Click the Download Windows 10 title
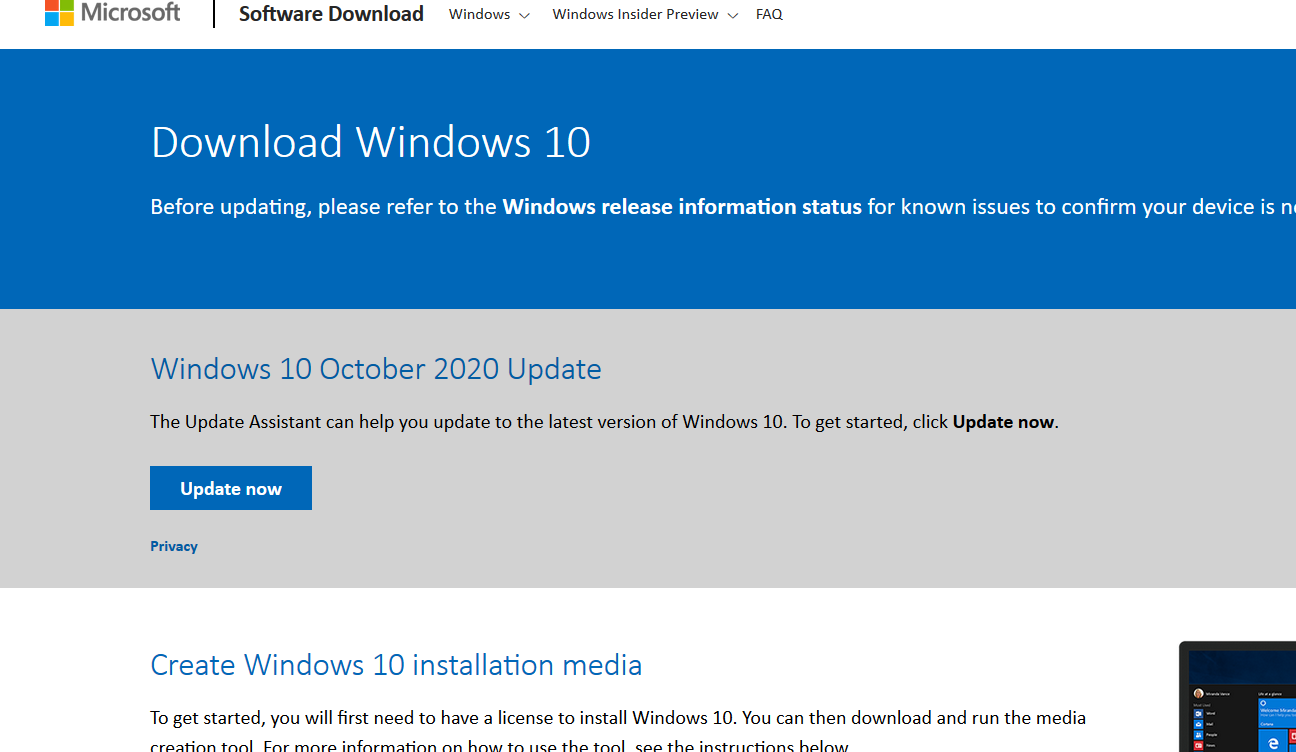This screenshot has height=752, width=1296. click(x=371, y=142)
